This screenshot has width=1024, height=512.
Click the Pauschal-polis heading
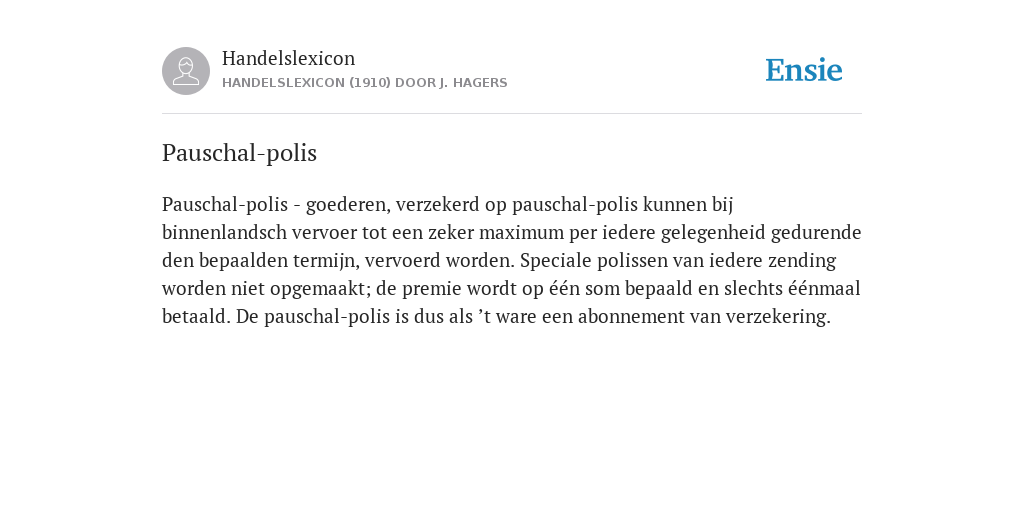pos(239,153)
